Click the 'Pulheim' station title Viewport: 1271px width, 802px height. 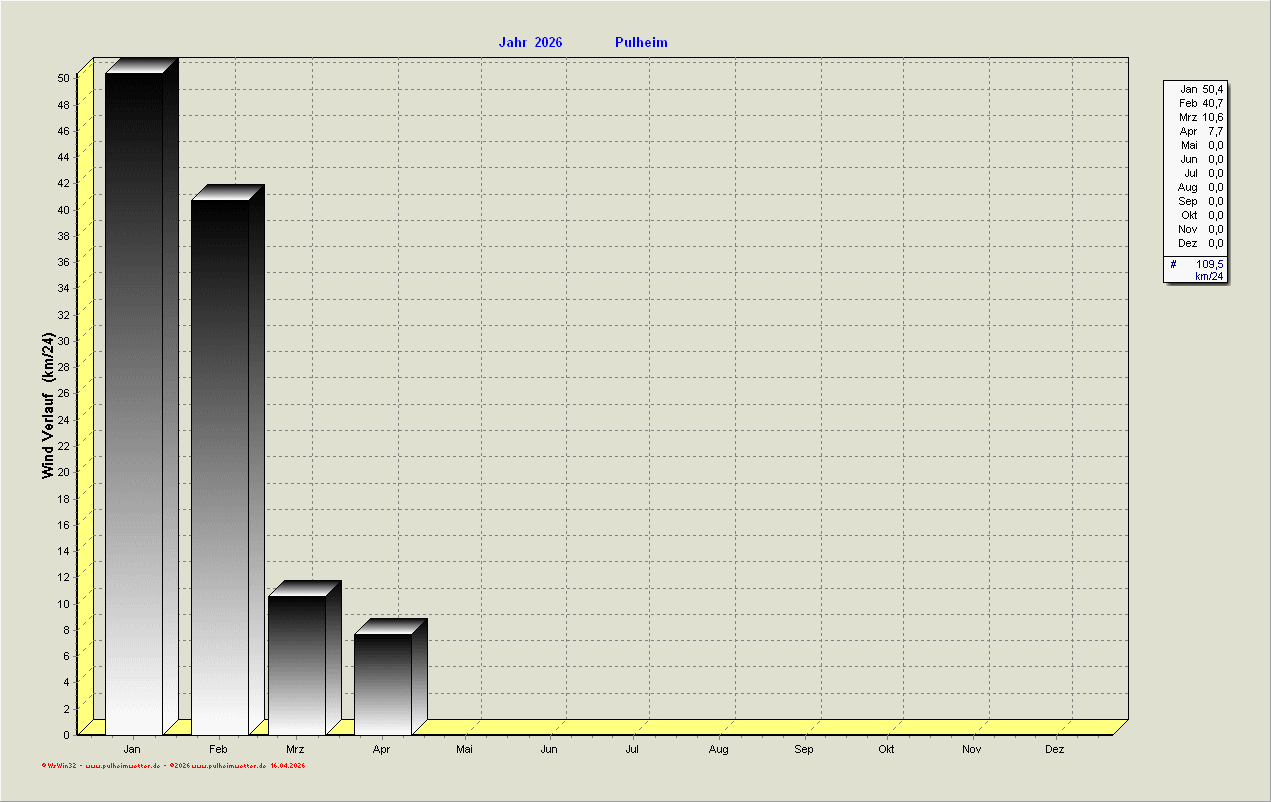pos(641,42)
